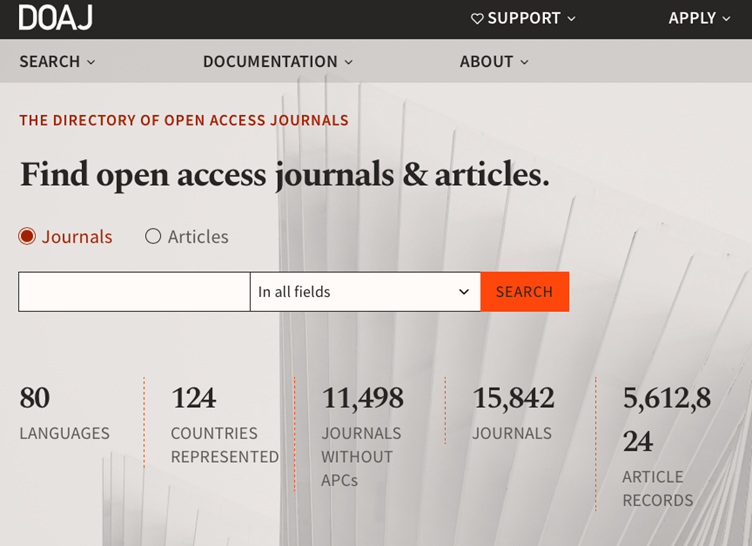Select the Journals radio button

pyautogui.click(x=27, y=237)
